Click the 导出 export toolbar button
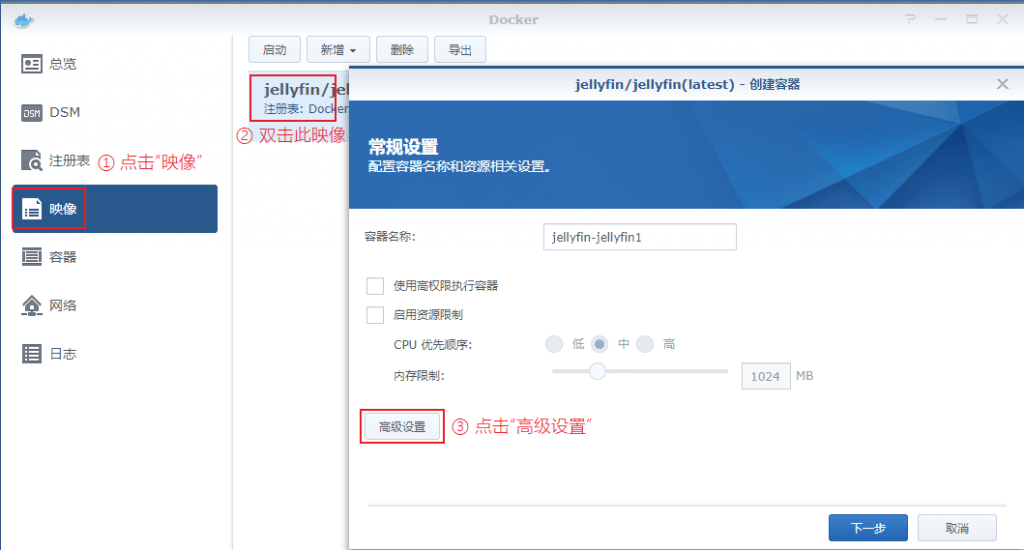Screen dimensions: 1024x550 (x=460, y=50)
